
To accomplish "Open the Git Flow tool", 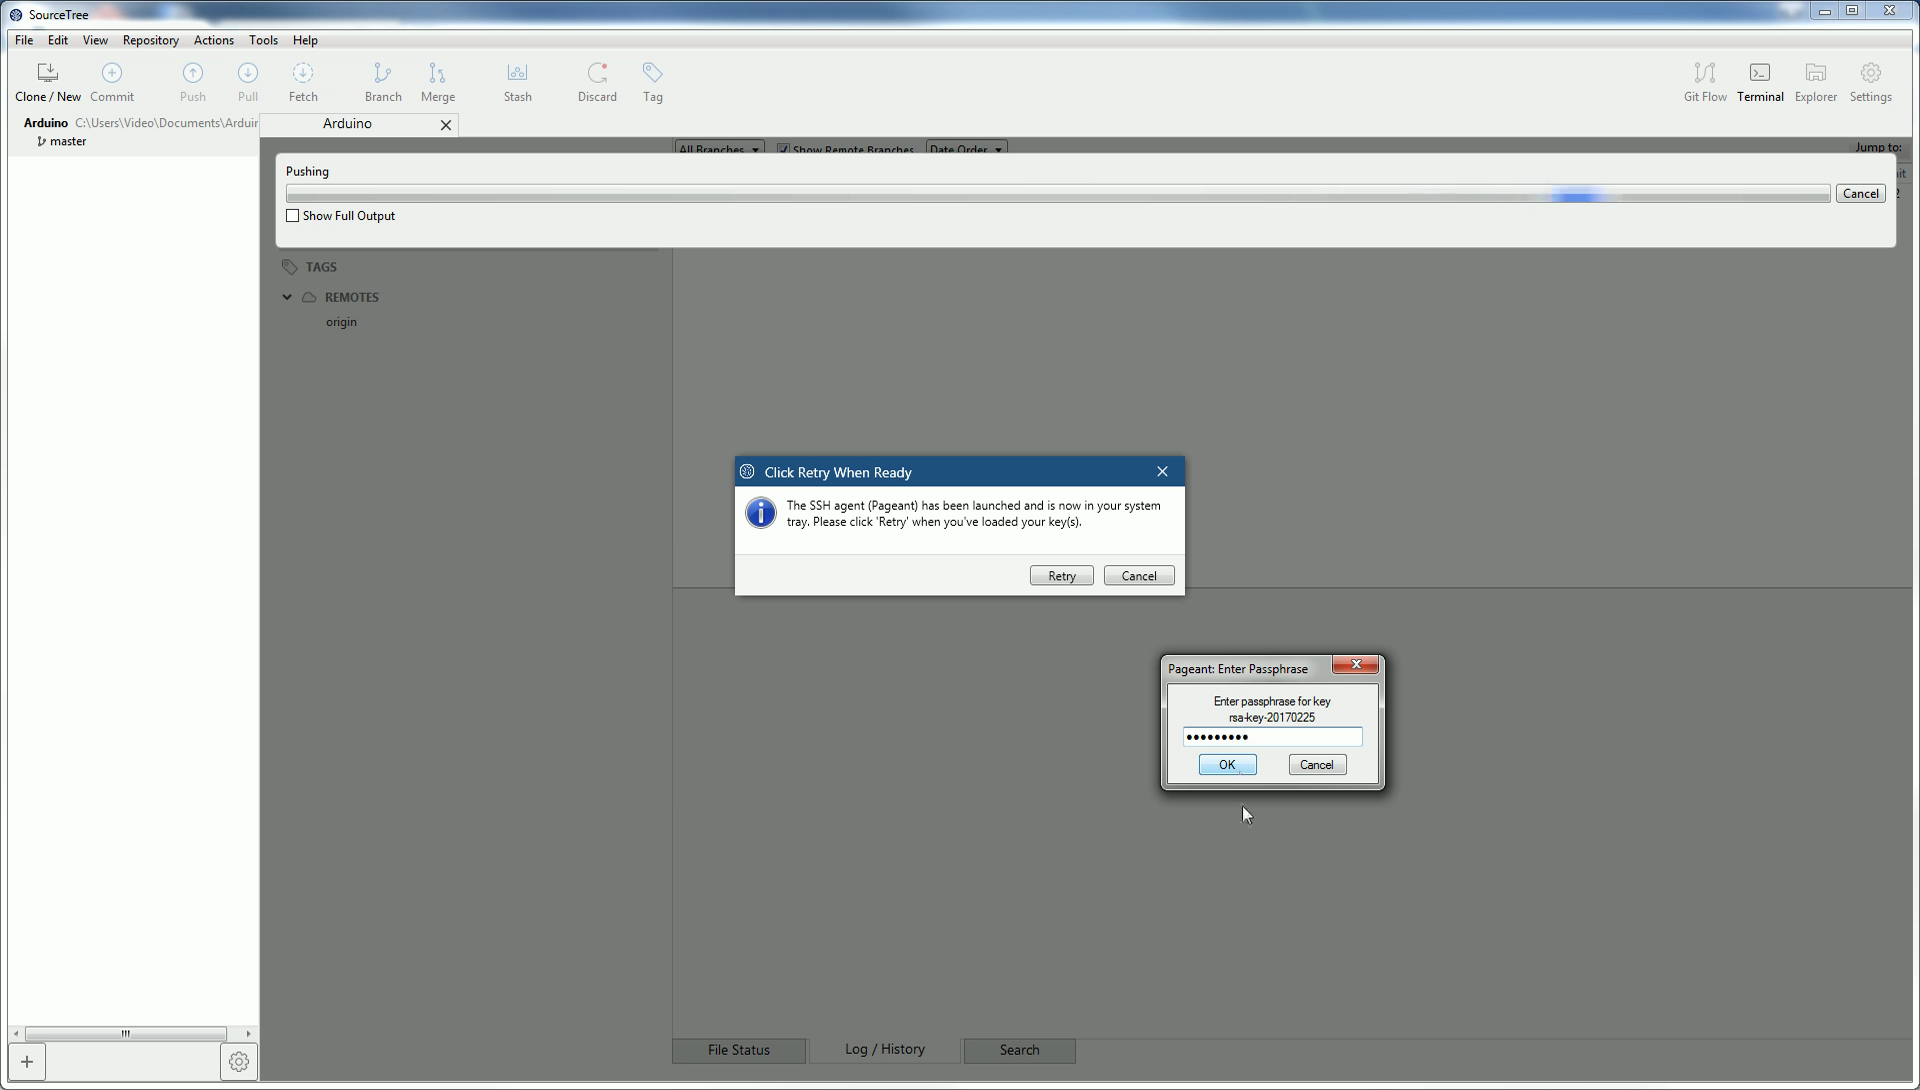I will [x=1704, y=82].
